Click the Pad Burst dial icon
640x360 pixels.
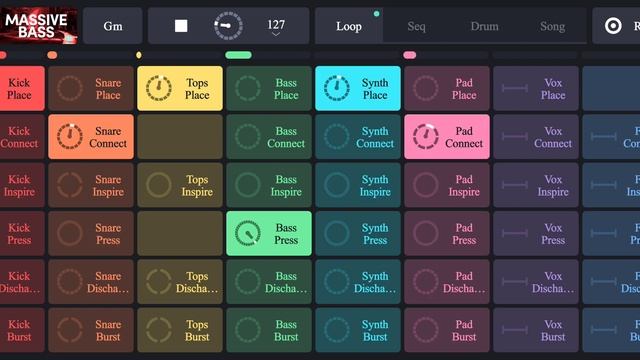[x=425, y=330]
